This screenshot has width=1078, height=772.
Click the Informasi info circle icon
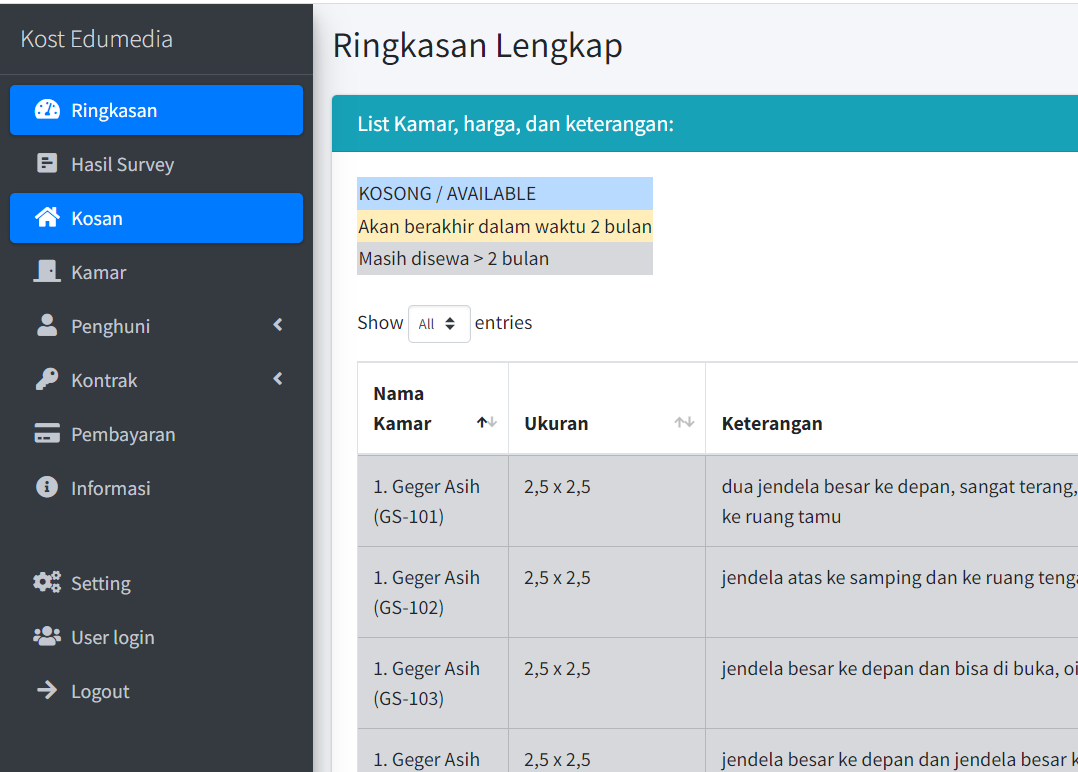[x=47, y=488]
